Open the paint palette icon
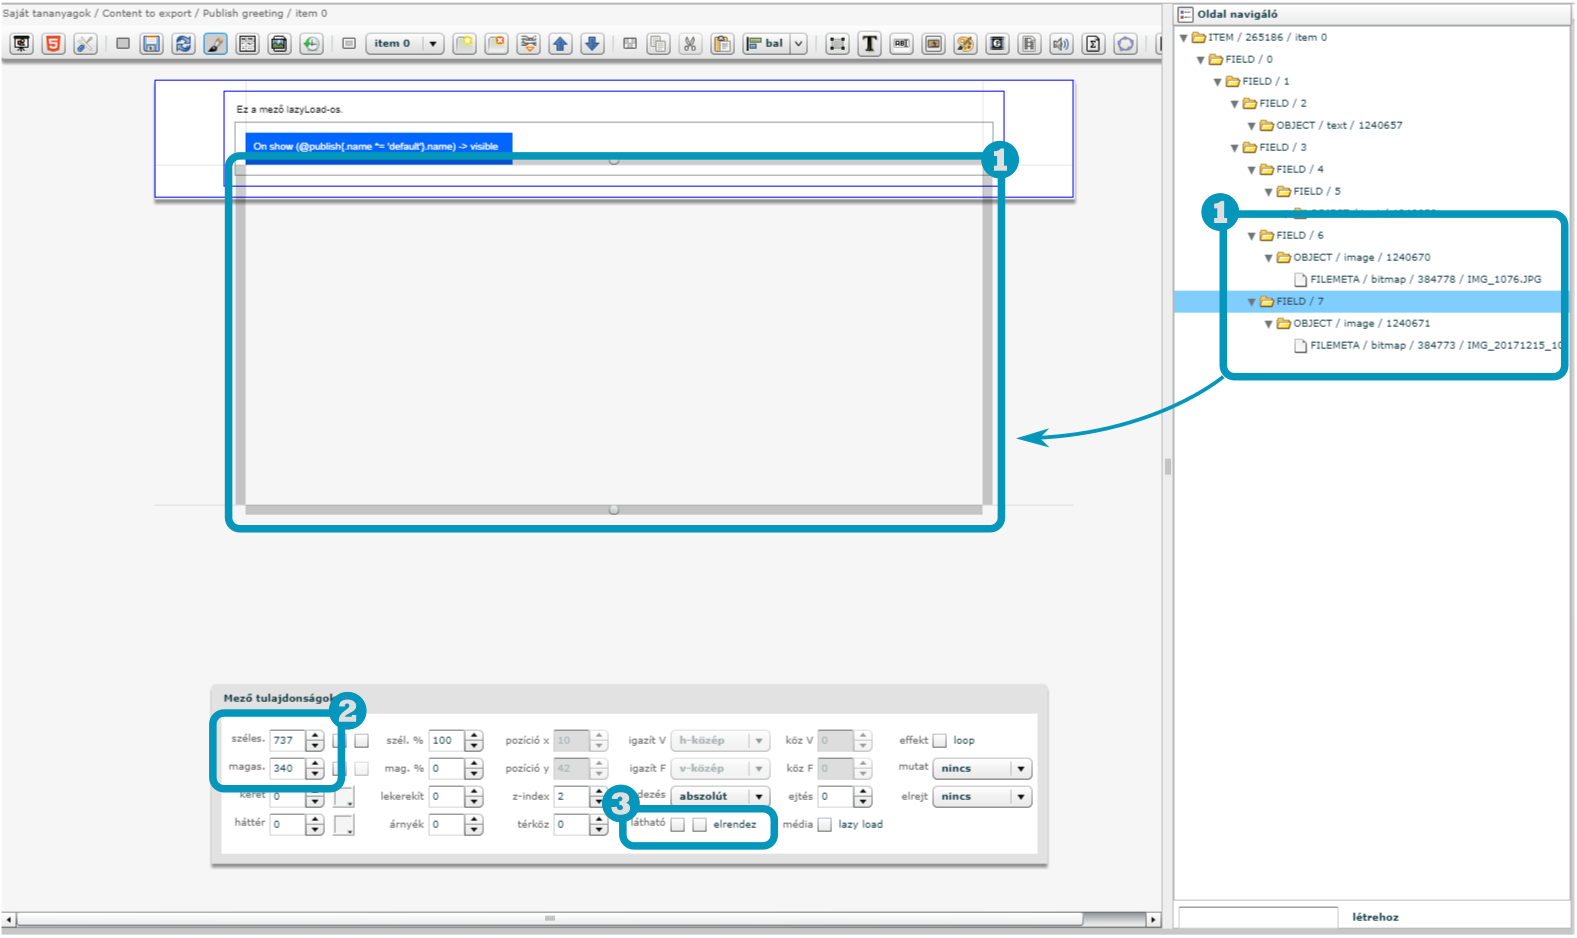 (965, 44)
